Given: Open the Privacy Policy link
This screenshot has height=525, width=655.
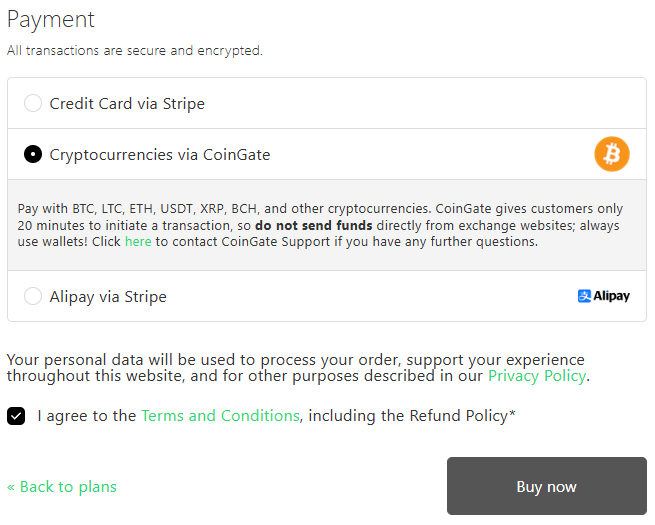Looking at the screenshot, I should coord(537,376).
